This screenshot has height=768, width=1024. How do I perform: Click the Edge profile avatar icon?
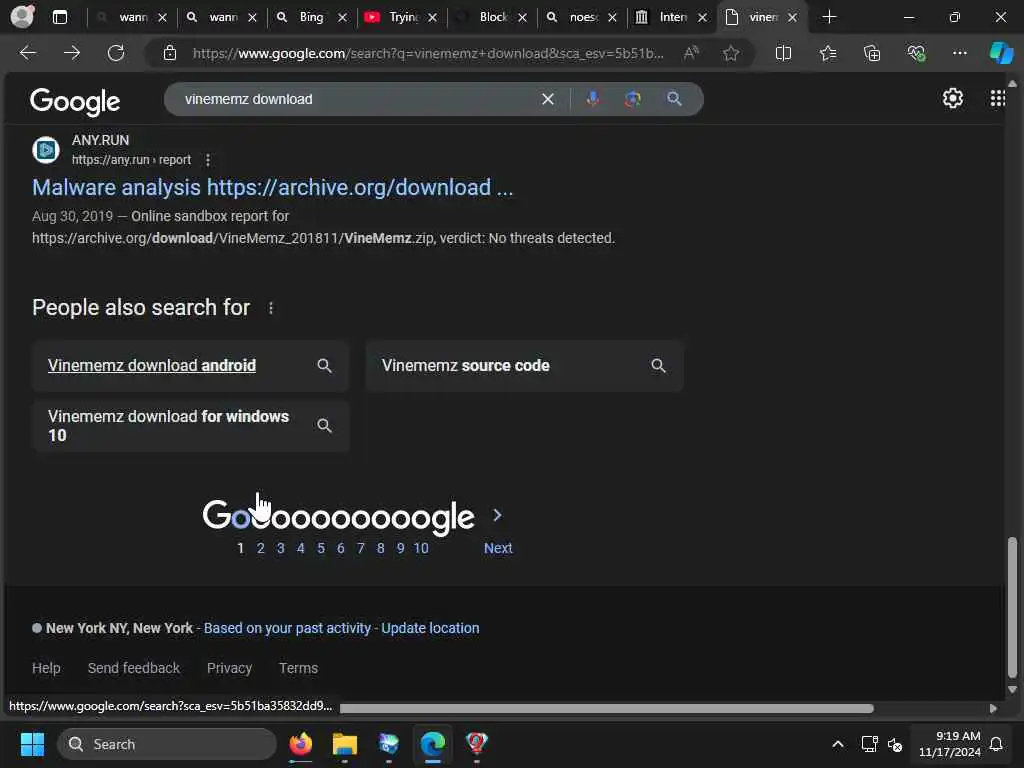(x=23, y=17)
